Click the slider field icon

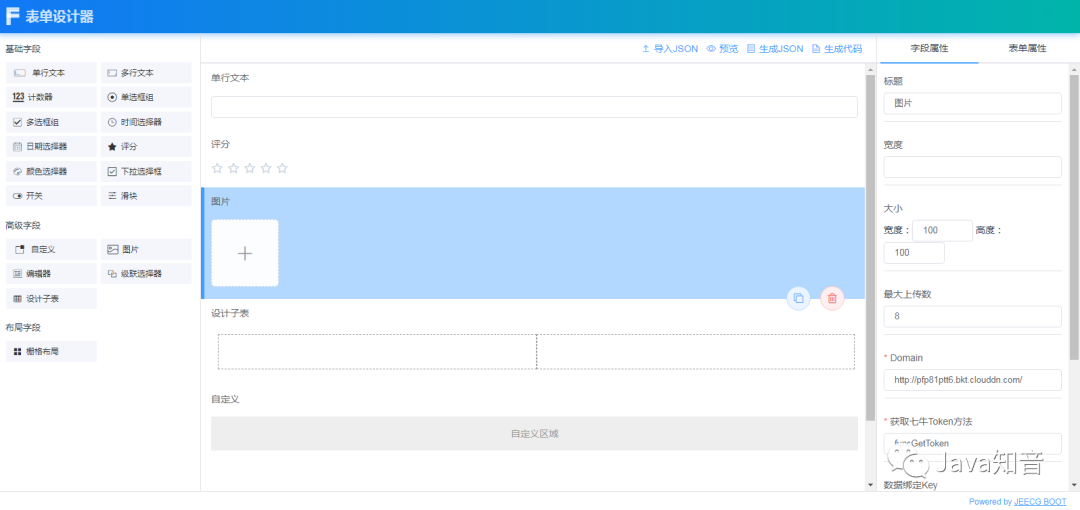click(112, 196)
